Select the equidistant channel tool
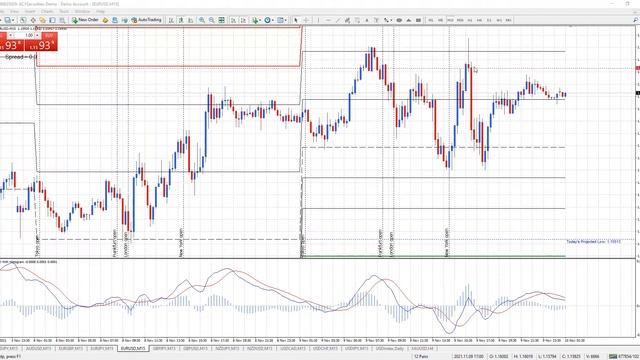This screenshot has width=640, height=360. (347, 20)
